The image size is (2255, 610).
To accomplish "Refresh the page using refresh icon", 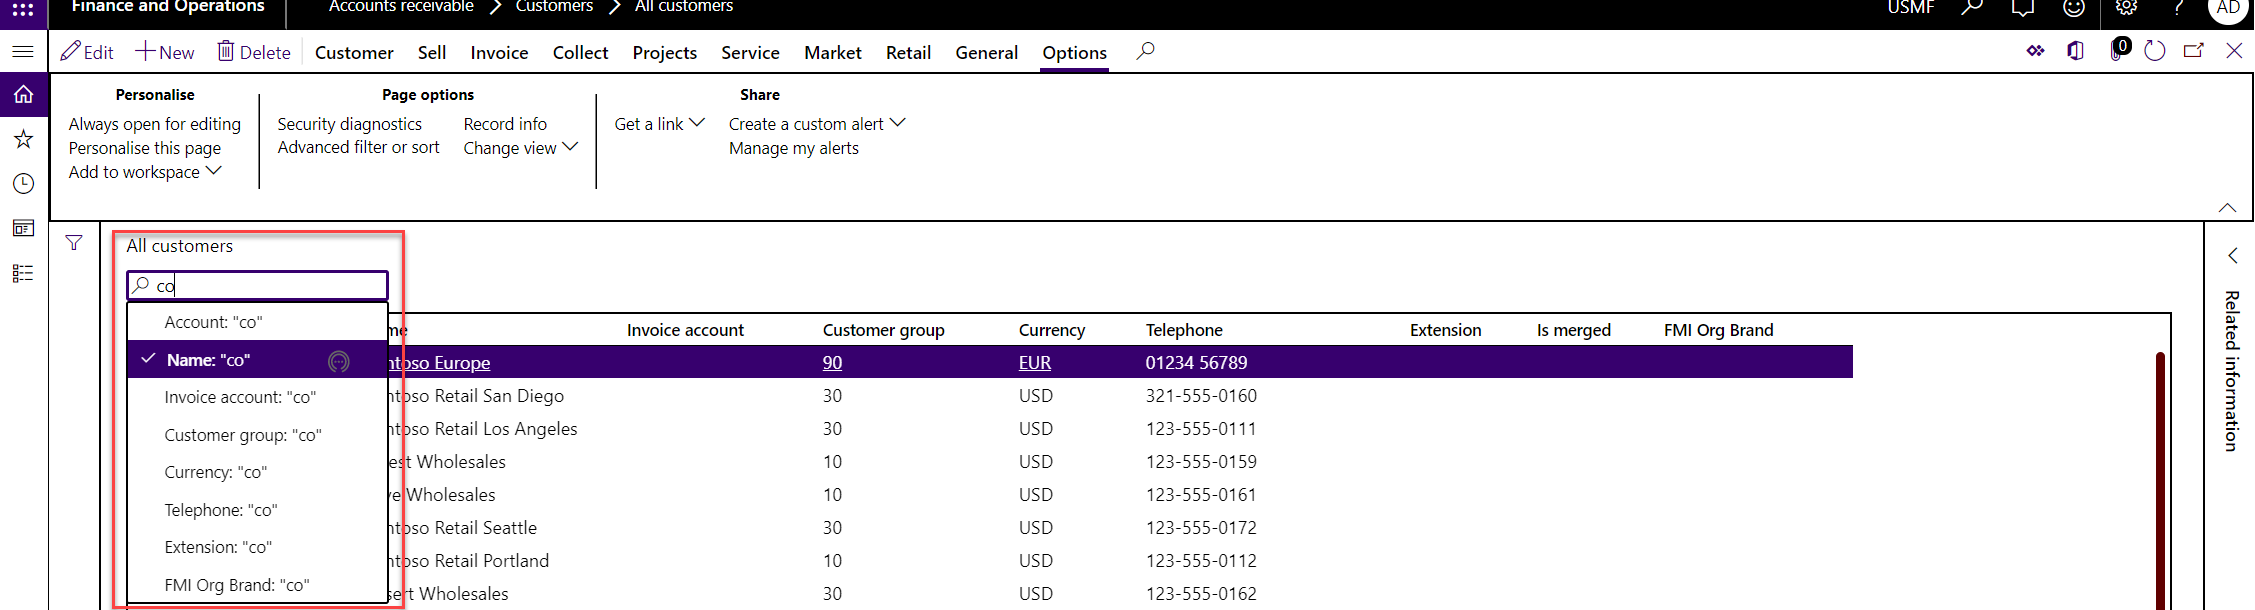I will click(x=2155, y=51).
